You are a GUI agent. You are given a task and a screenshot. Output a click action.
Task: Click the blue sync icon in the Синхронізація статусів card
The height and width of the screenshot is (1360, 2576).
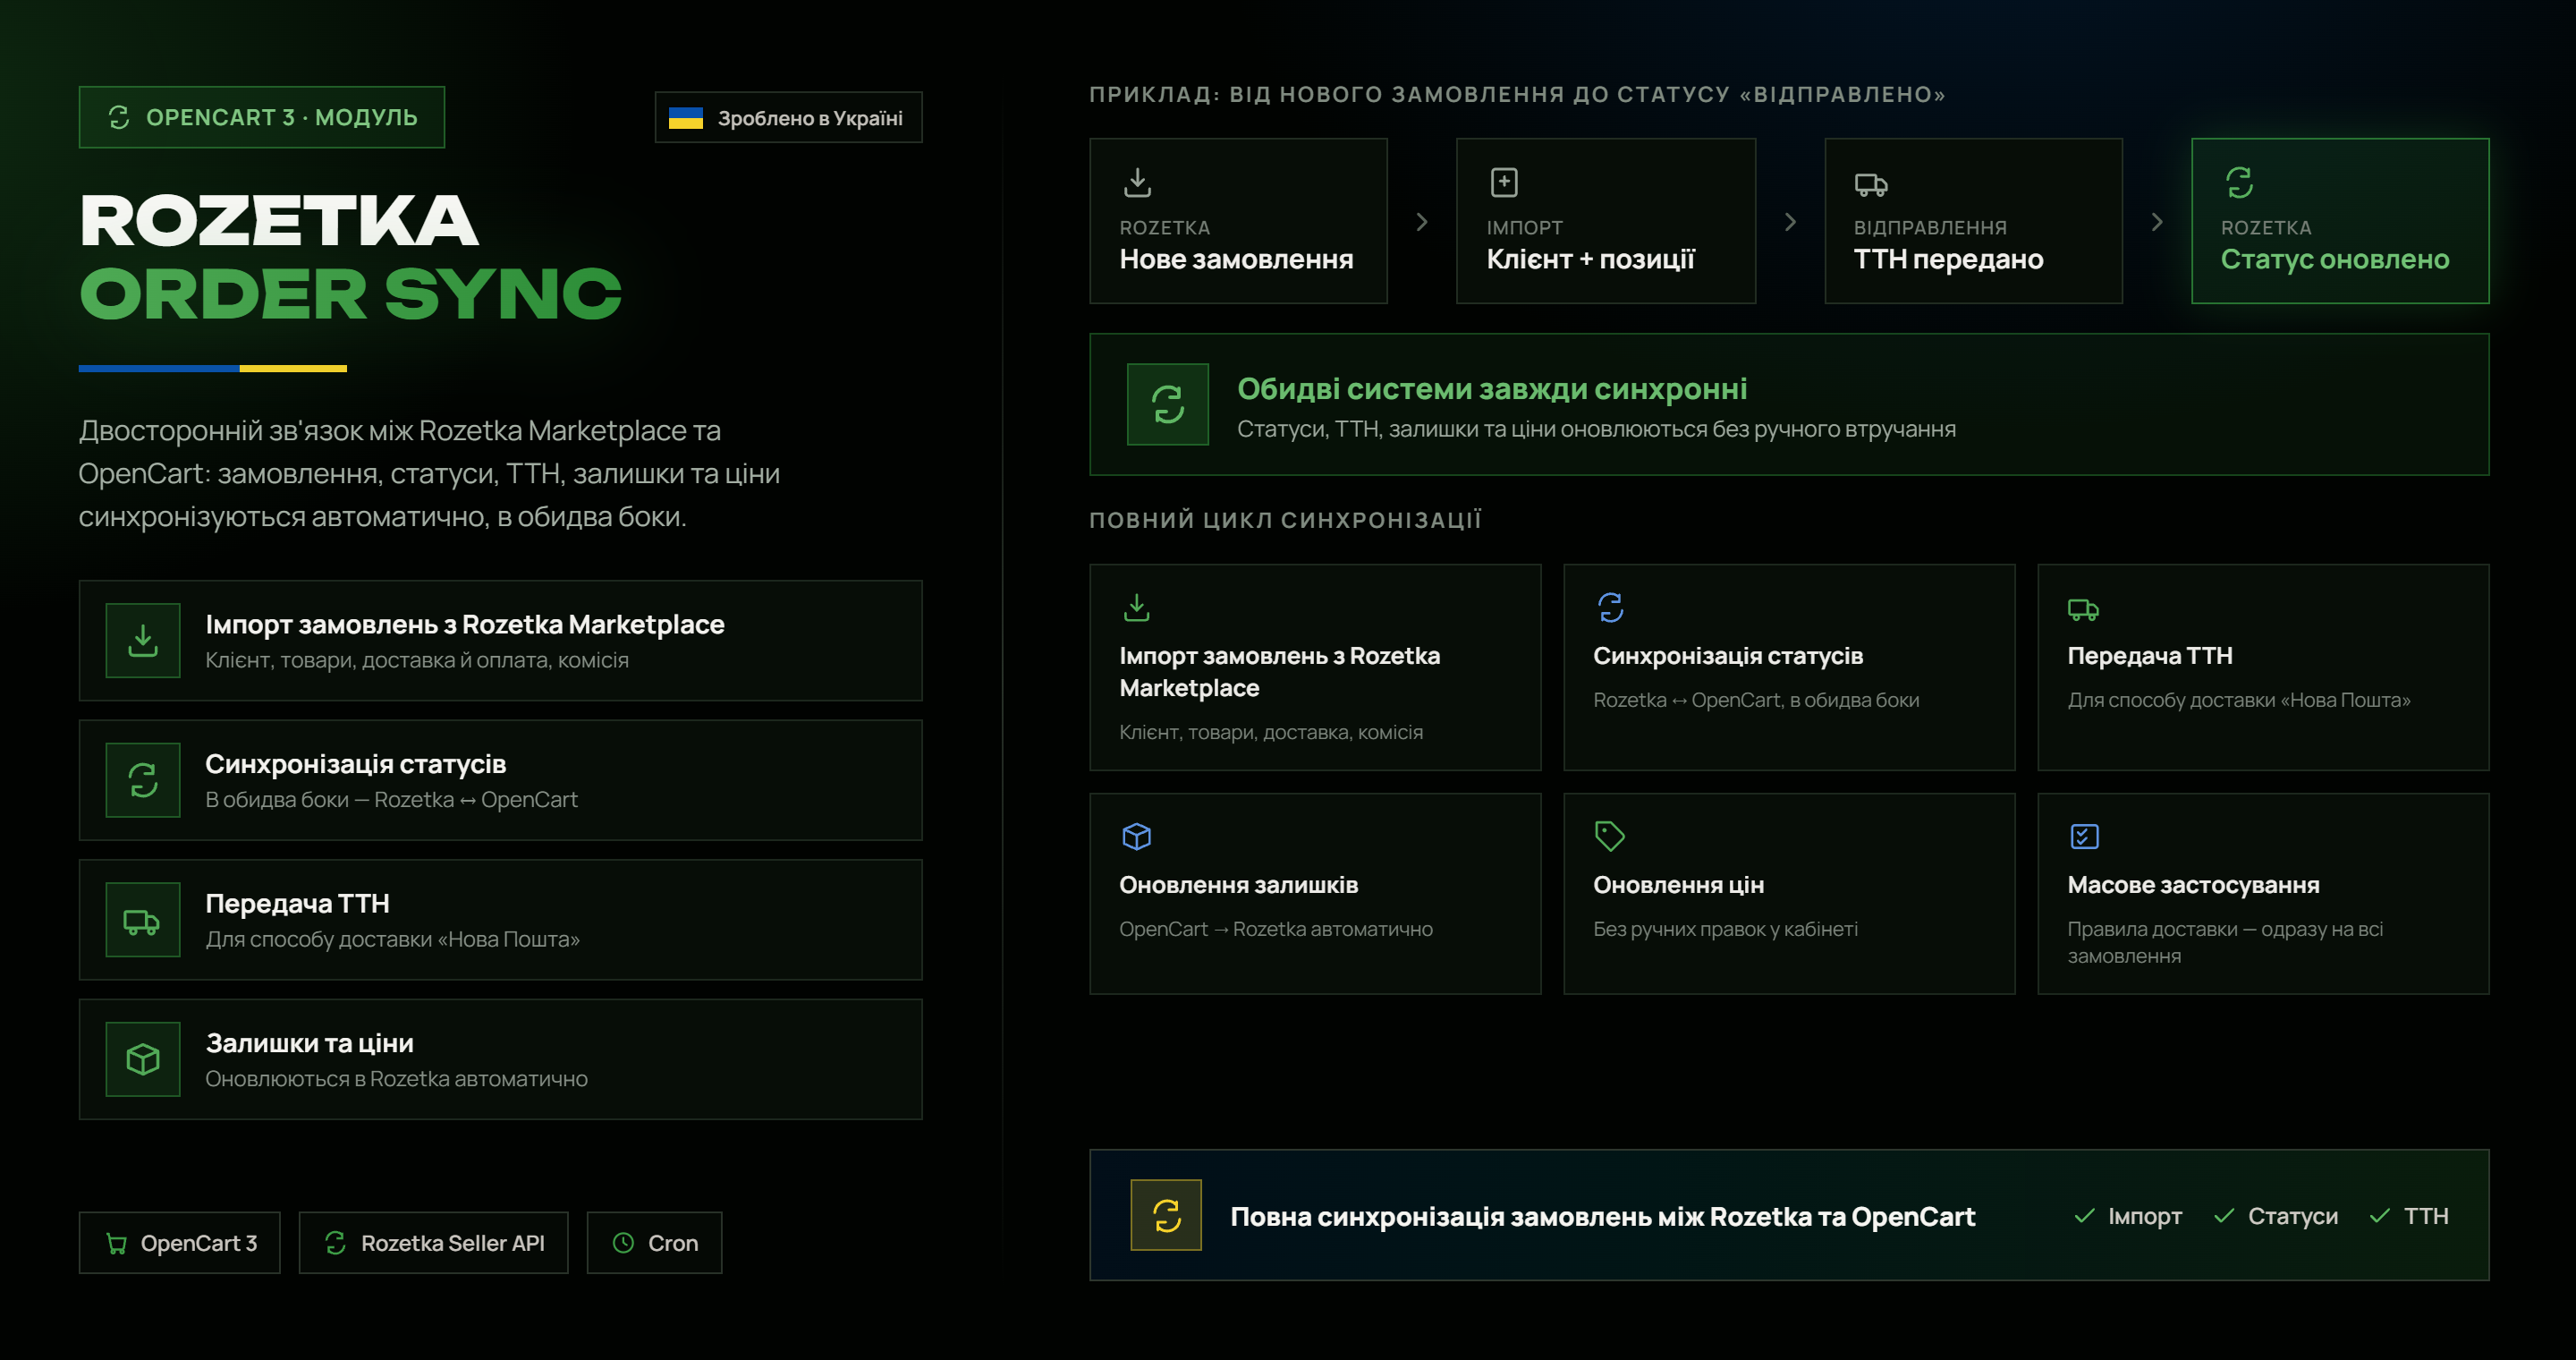click(x=1610, y=607)
